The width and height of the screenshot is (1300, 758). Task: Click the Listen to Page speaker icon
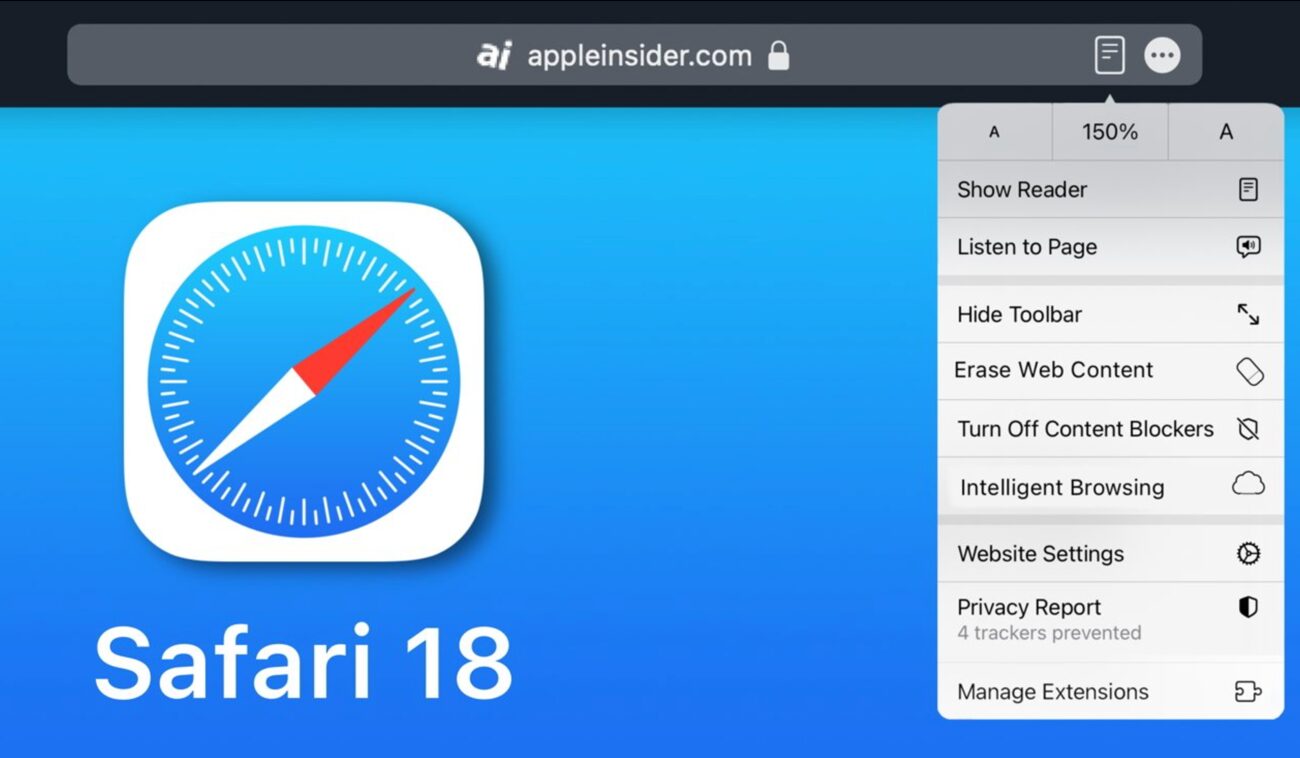(1248, 247)
